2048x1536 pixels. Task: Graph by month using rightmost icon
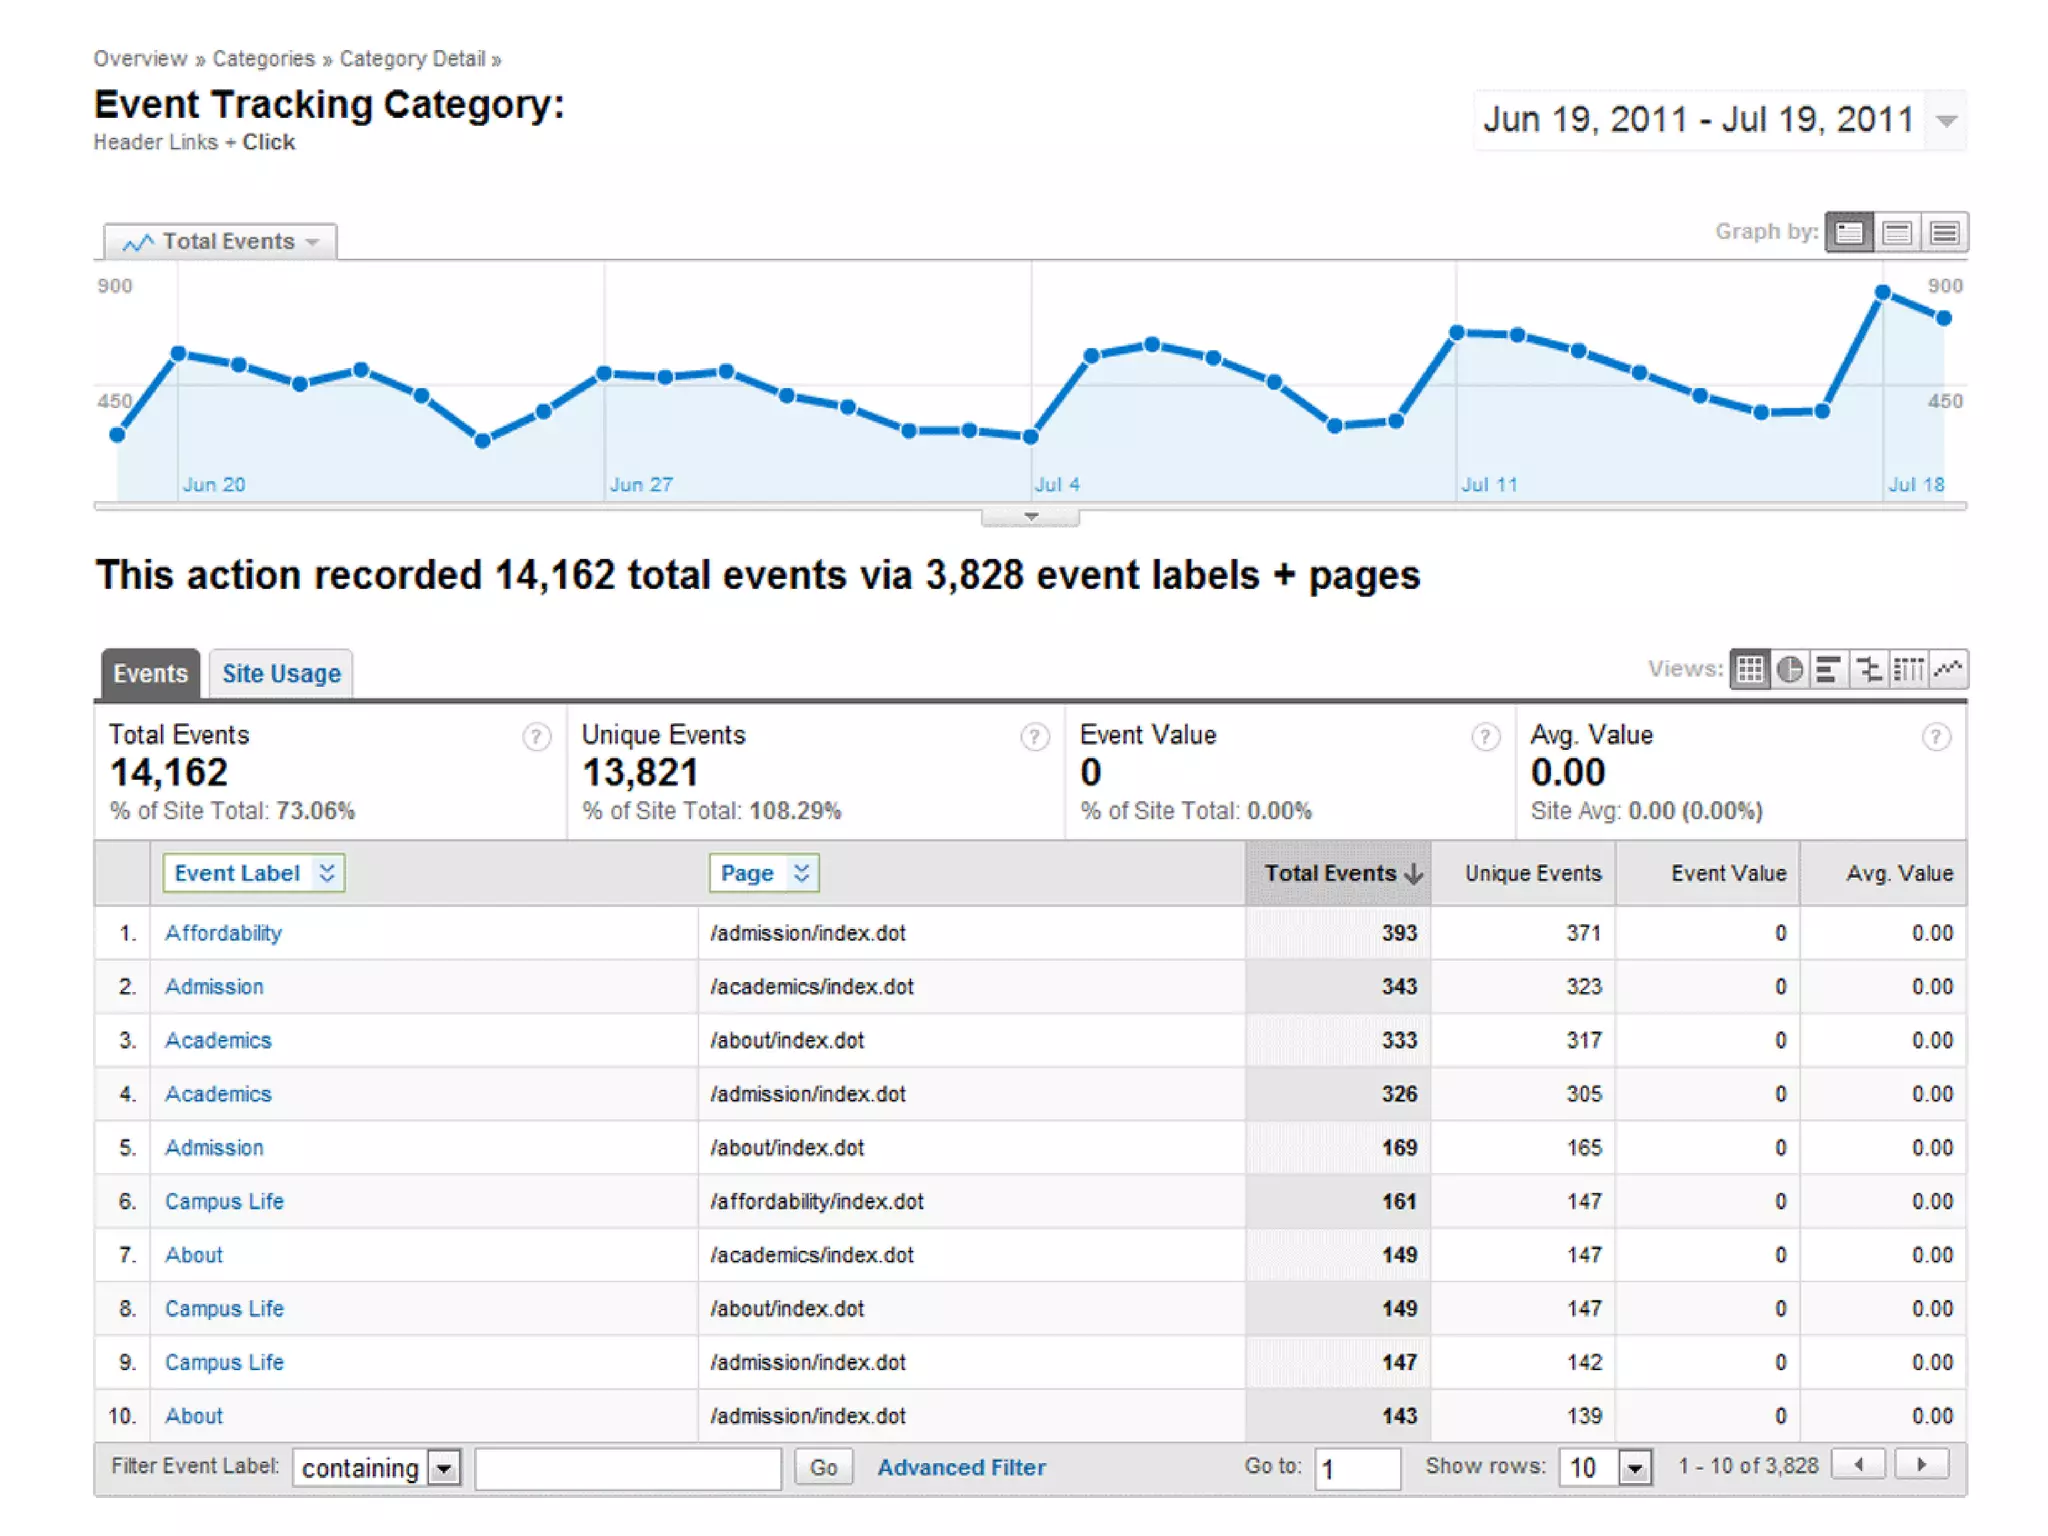tap(1945, 233)
